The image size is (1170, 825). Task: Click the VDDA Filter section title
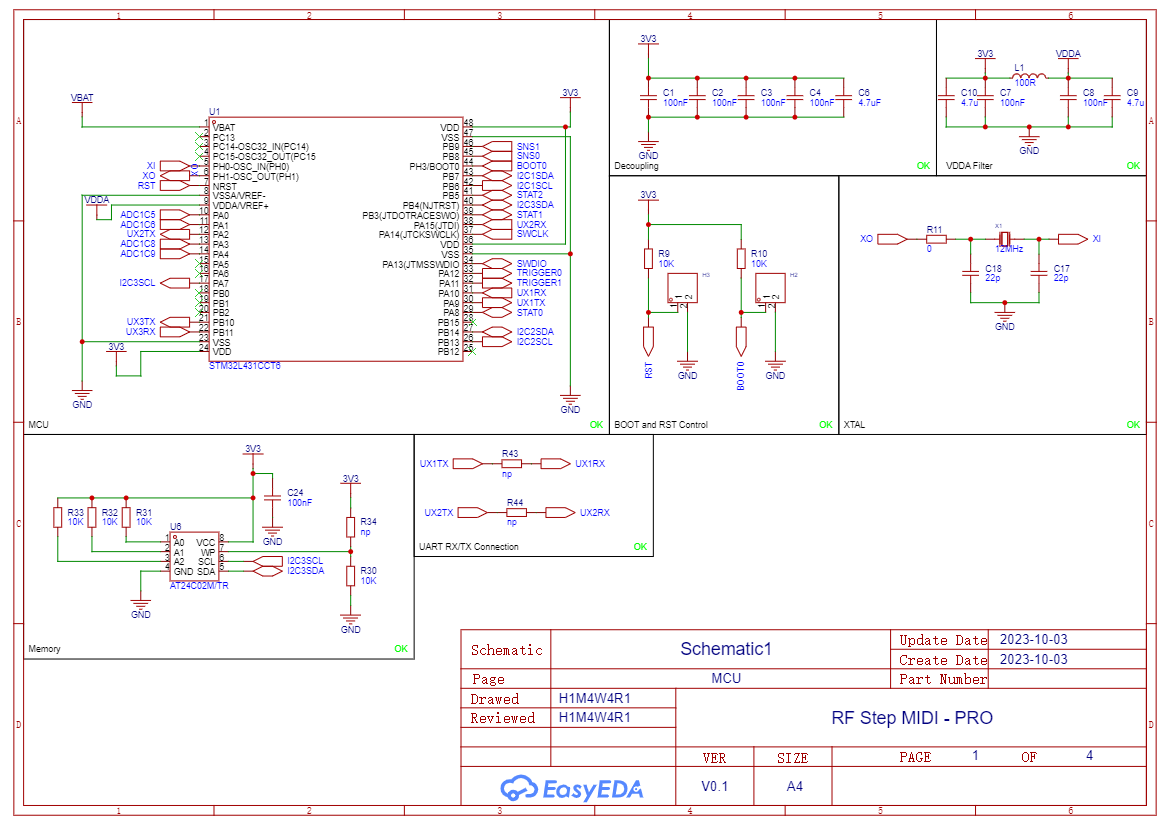pos(969,166)
